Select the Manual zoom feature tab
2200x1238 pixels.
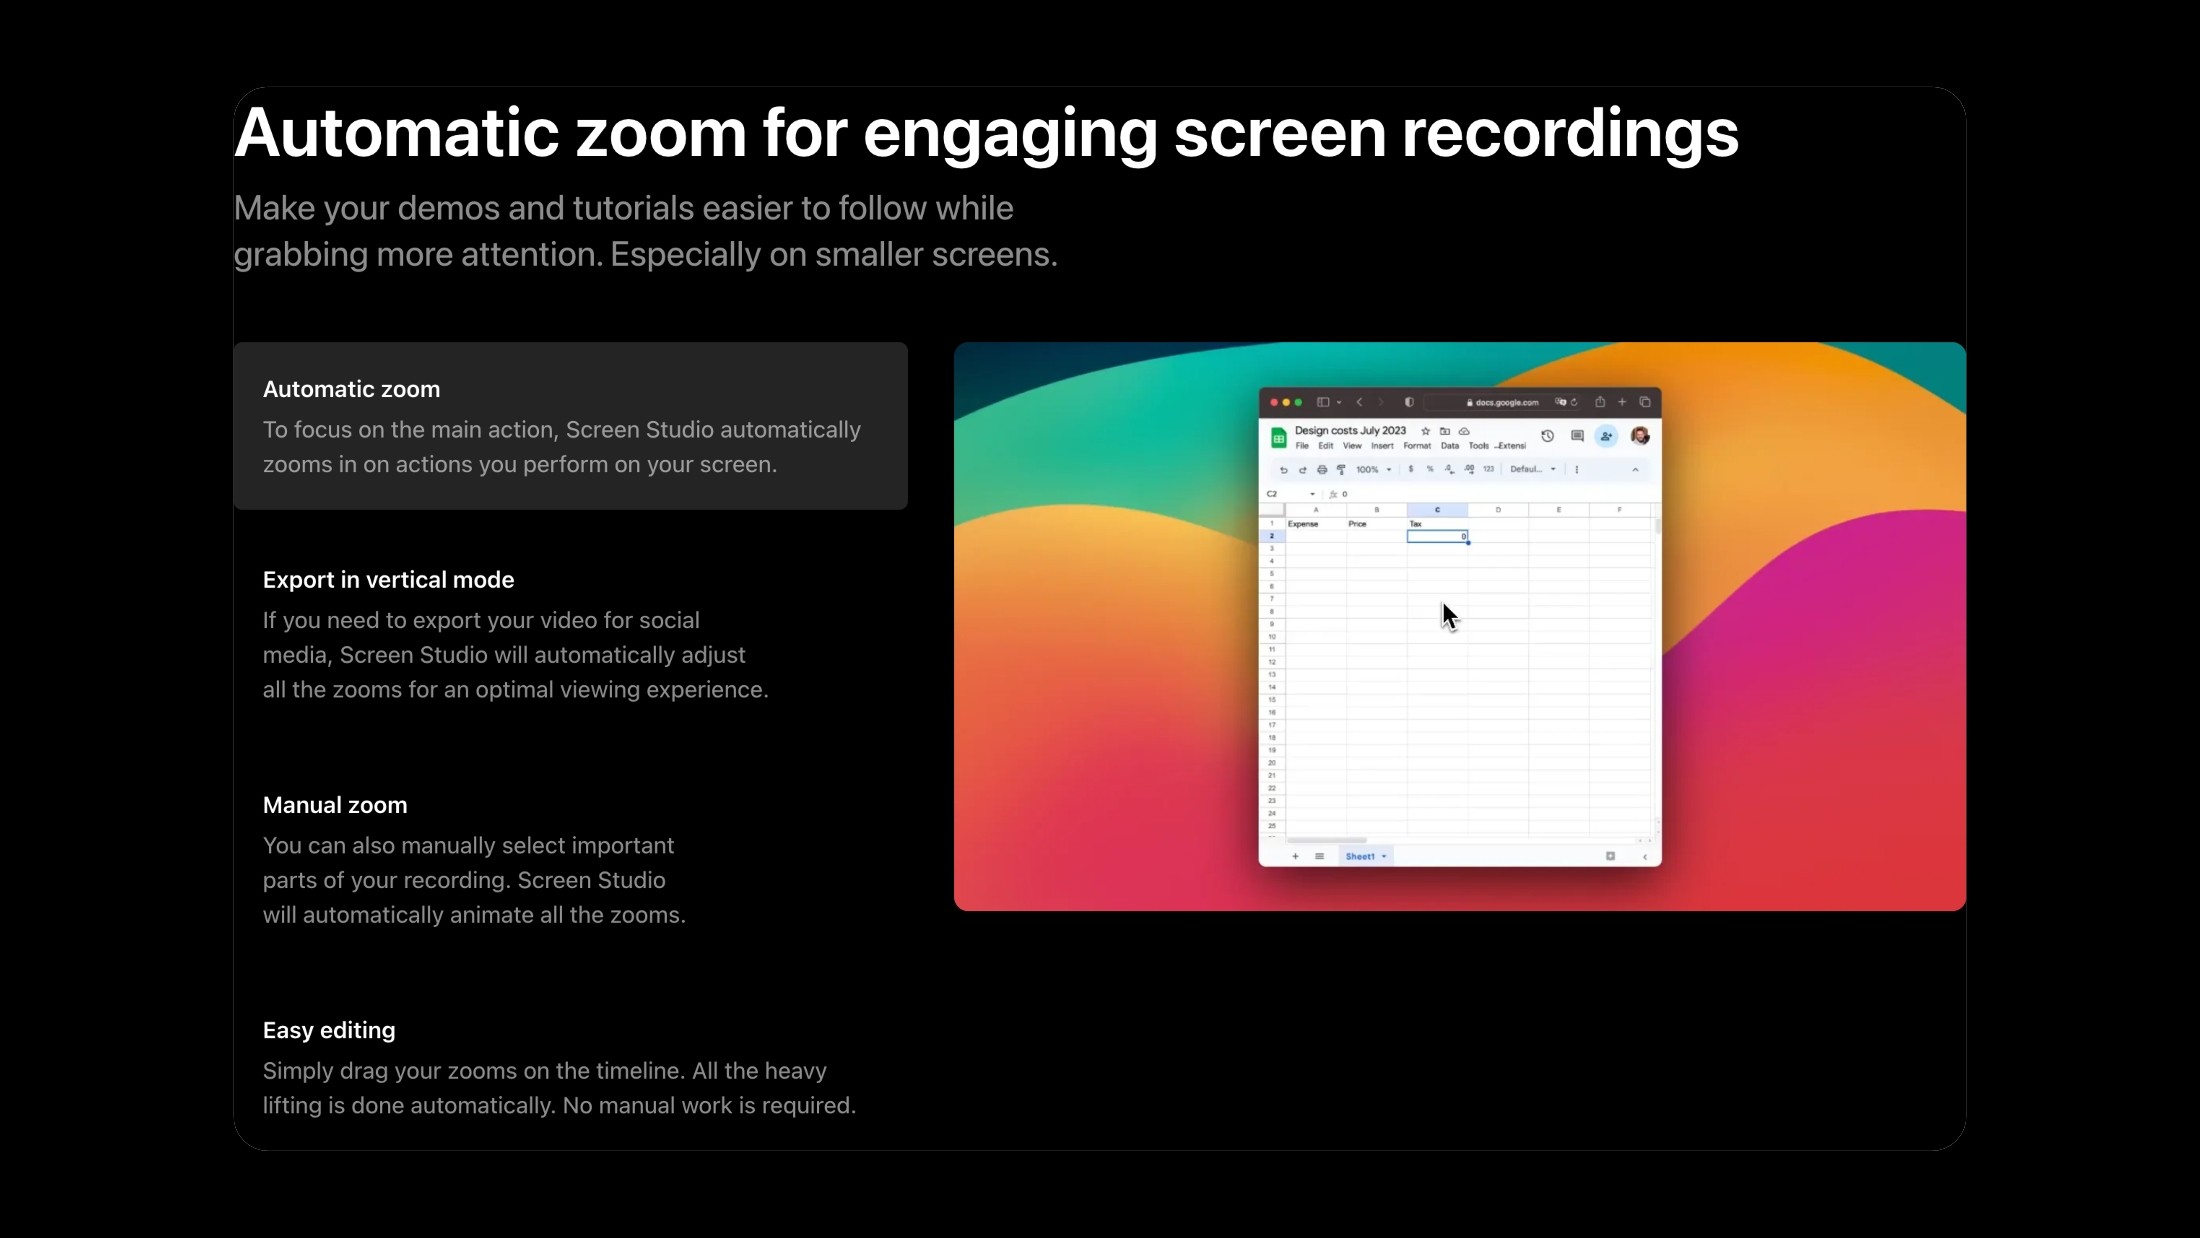pos(570,859)
